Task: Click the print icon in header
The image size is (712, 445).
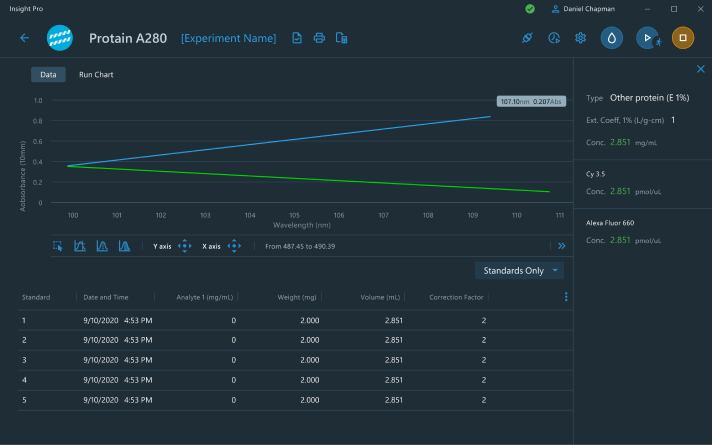Action: pyautogui.click(x=319, y=38)
